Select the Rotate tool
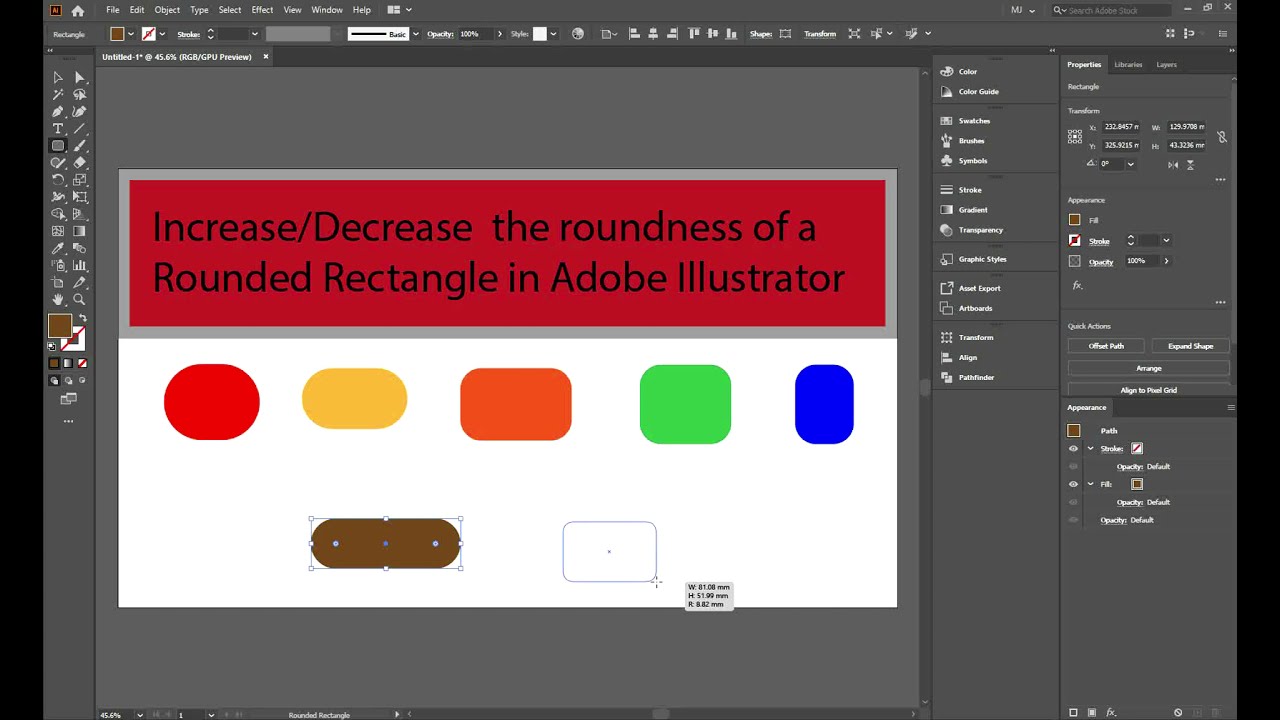This screenshot has width=1280, height=720. tap(58, 180)
